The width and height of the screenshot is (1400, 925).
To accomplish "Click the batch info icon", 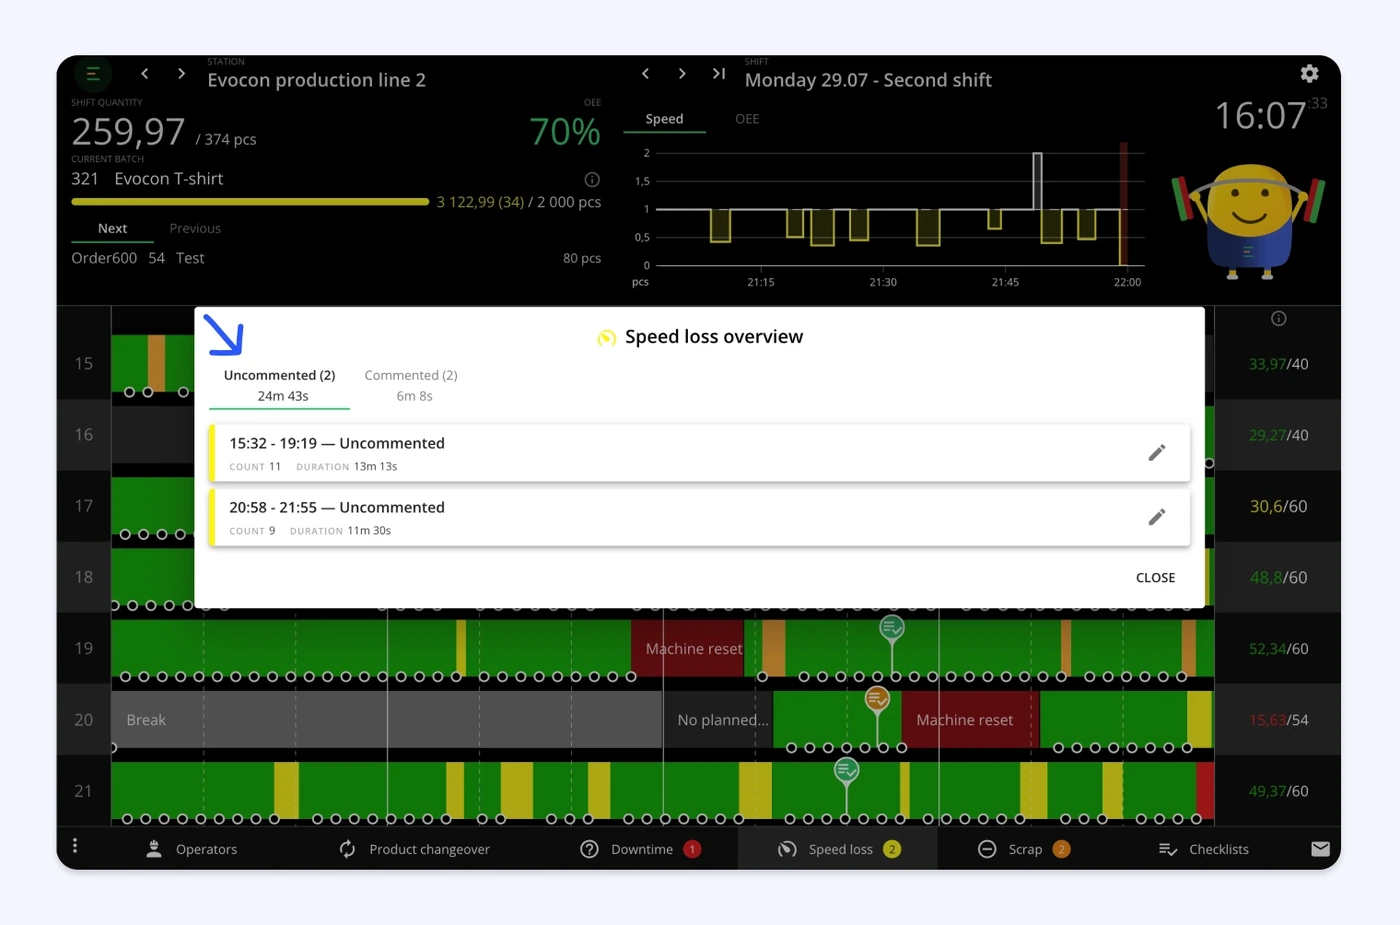I will (592, 180).
